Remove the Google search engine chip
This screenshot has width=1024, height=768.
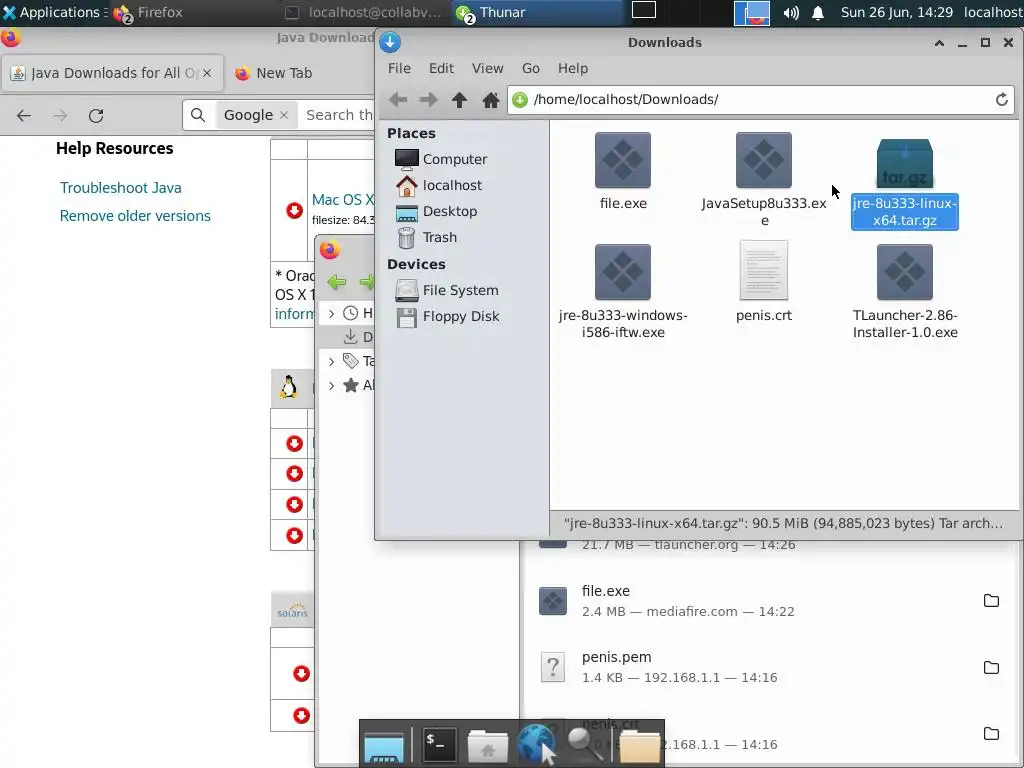283,115
